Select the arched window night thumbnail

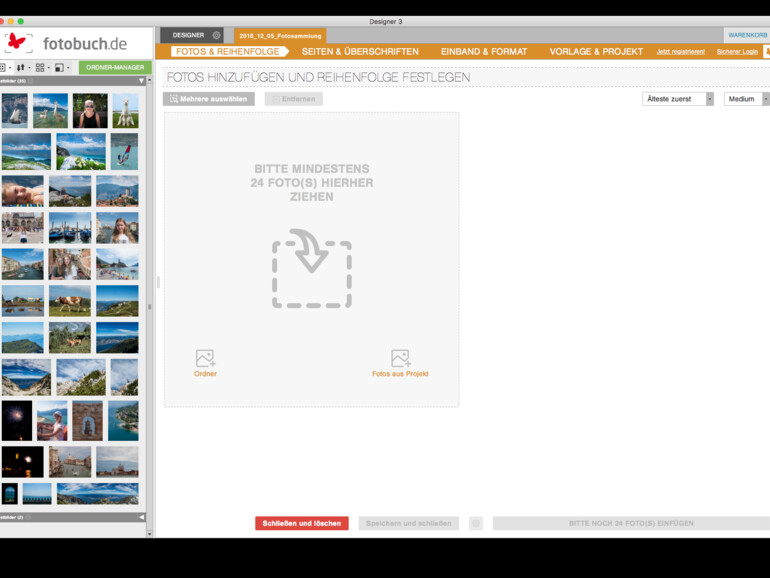[x=10, y=494]
